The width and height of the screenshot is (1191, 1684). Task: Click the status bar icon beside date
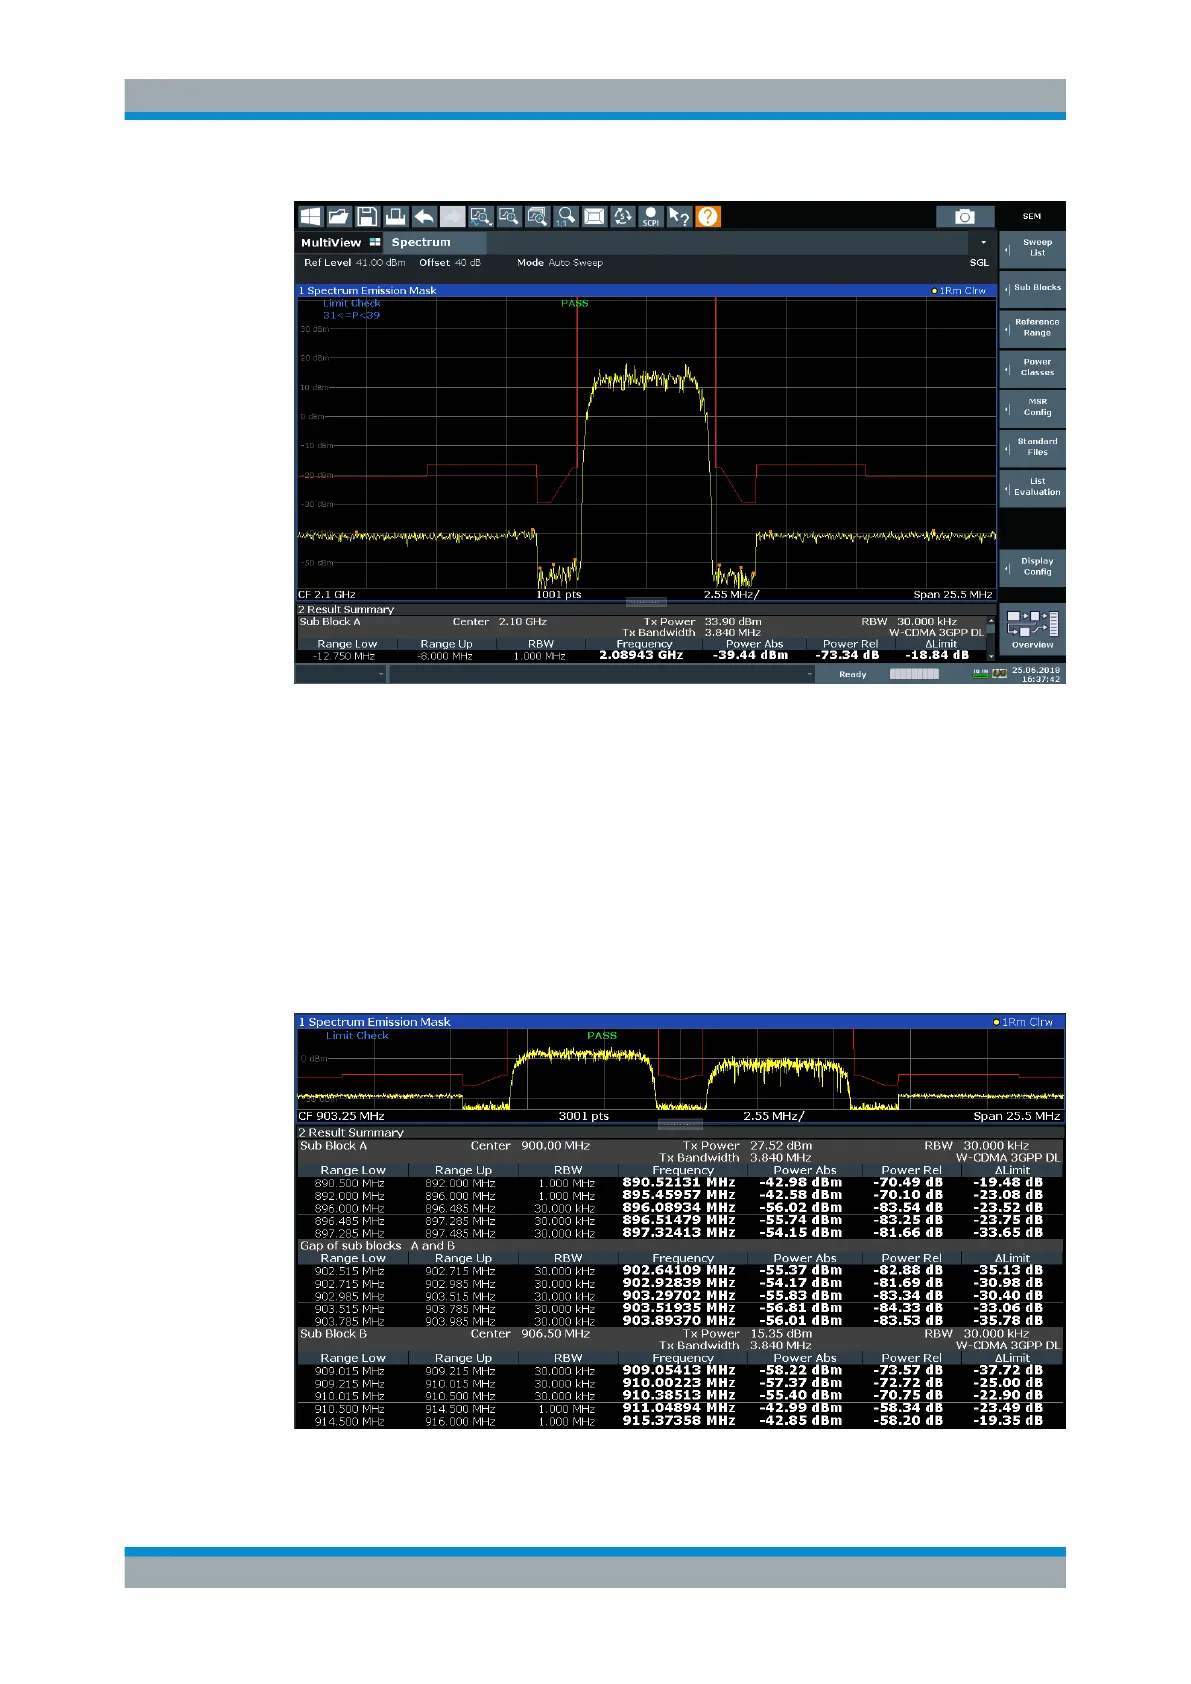pos(999,675)
